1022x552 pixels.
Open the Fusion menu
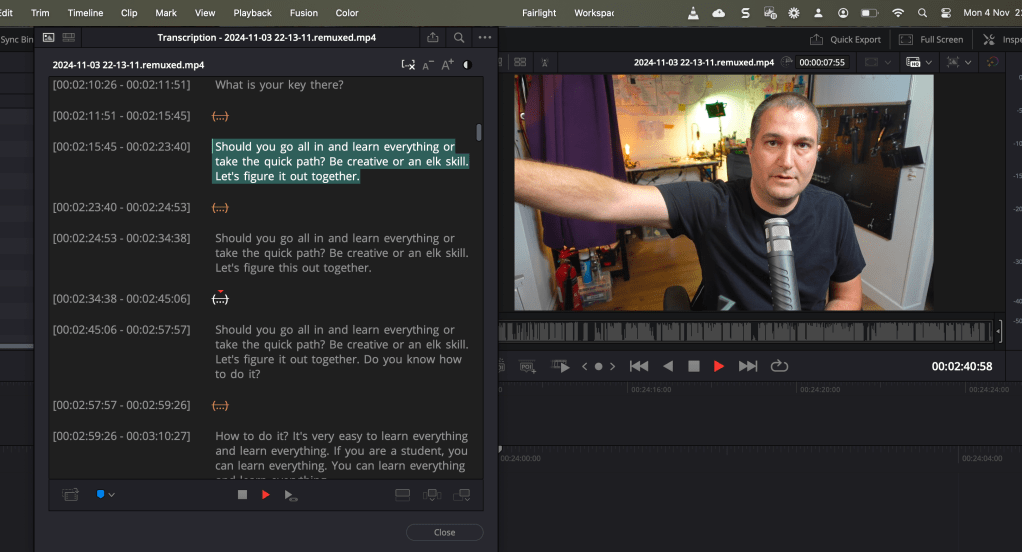pyautogui.click(x=304, y=12)
